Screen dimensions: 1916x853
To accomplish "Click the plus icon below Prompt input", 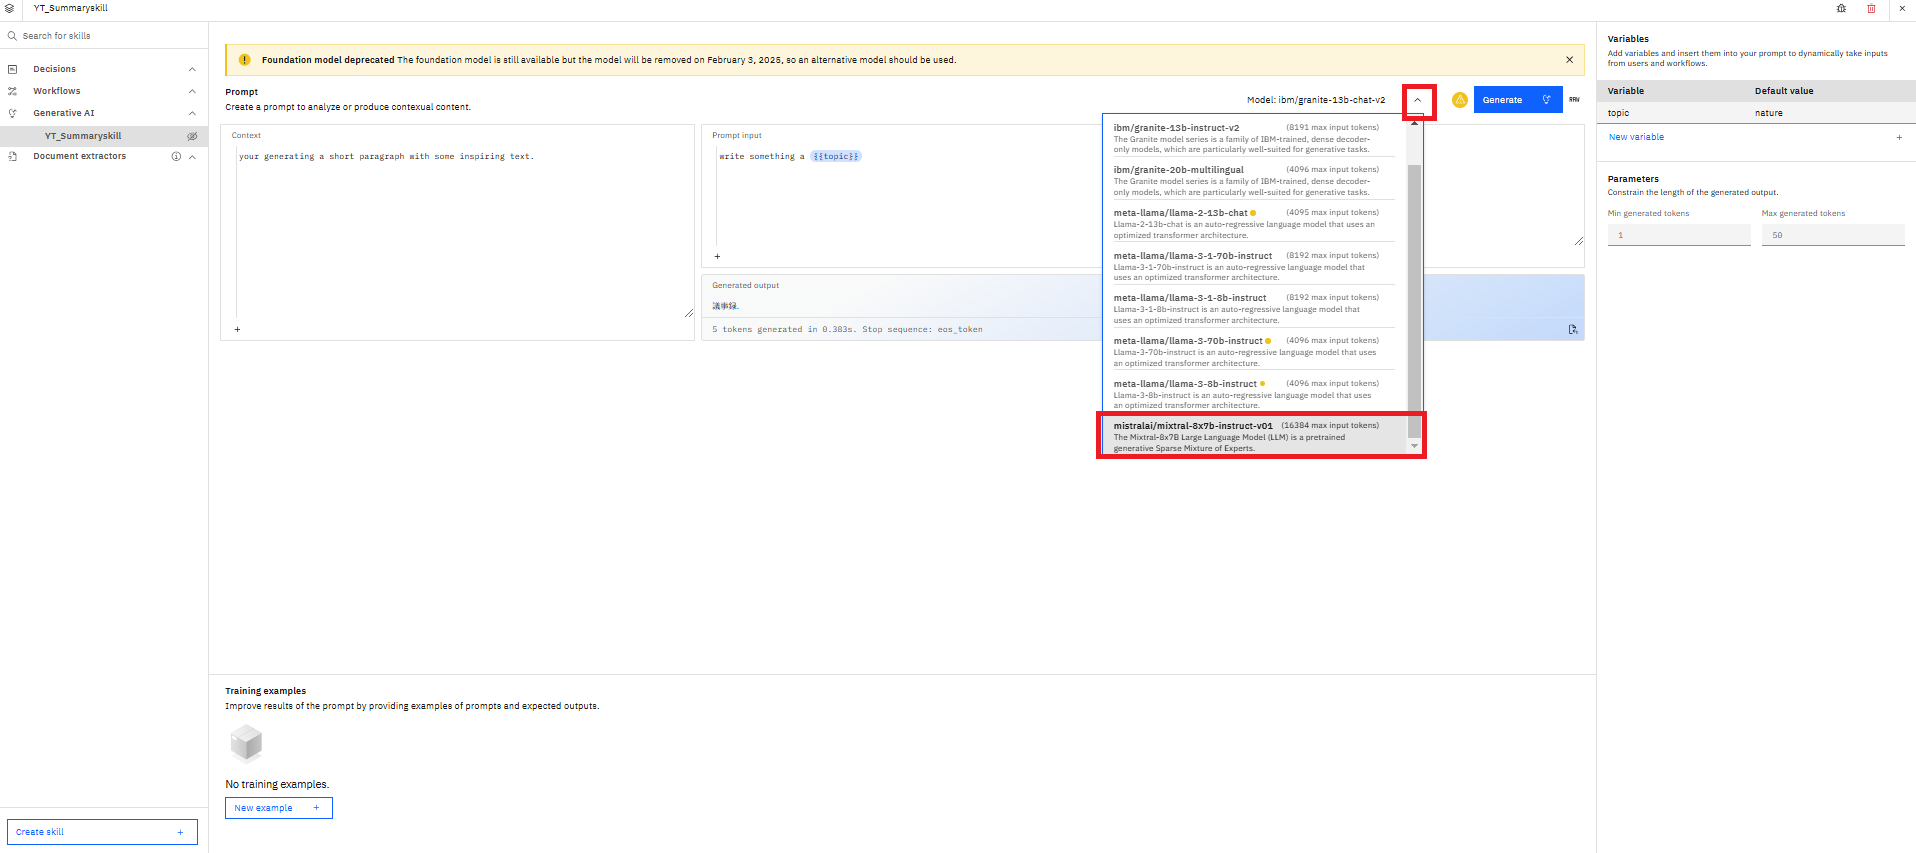I will [717, 256].
